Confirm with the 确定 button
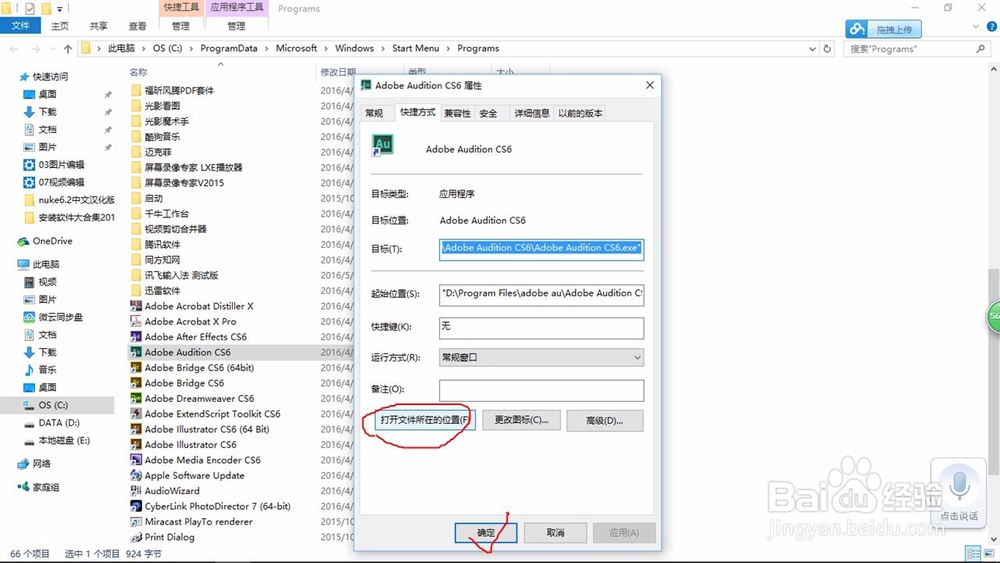 tap(485, 532)
